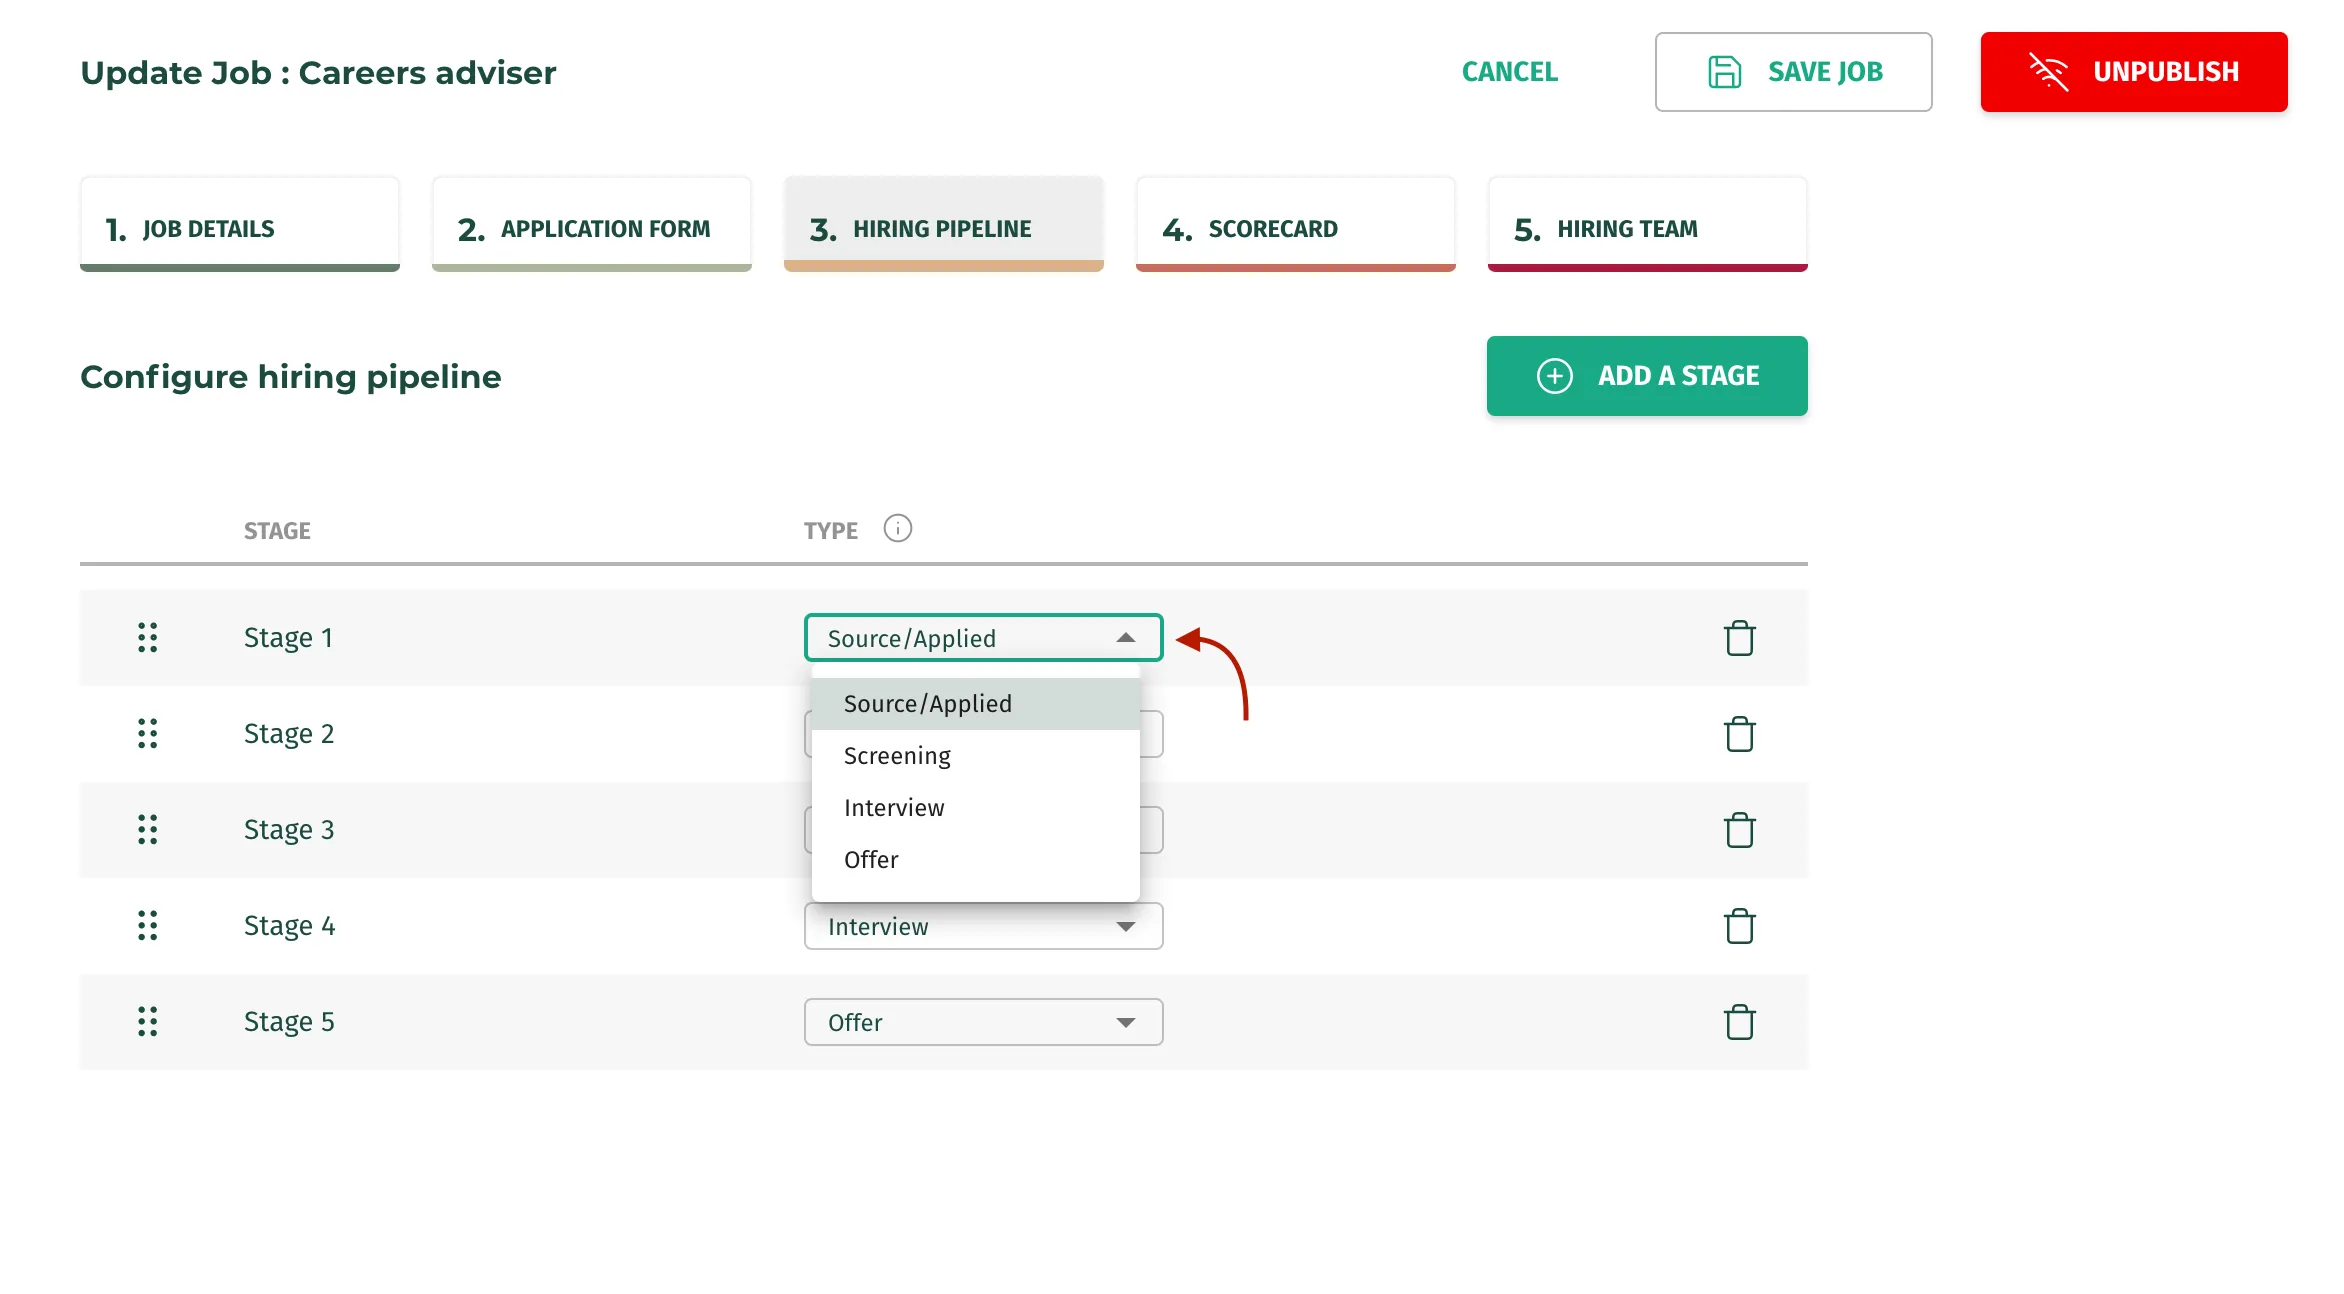Click the Configure hiring pipeline heading
Image resolution: width=2344 pixels, height=1294 pixels.
coord(290,377)
